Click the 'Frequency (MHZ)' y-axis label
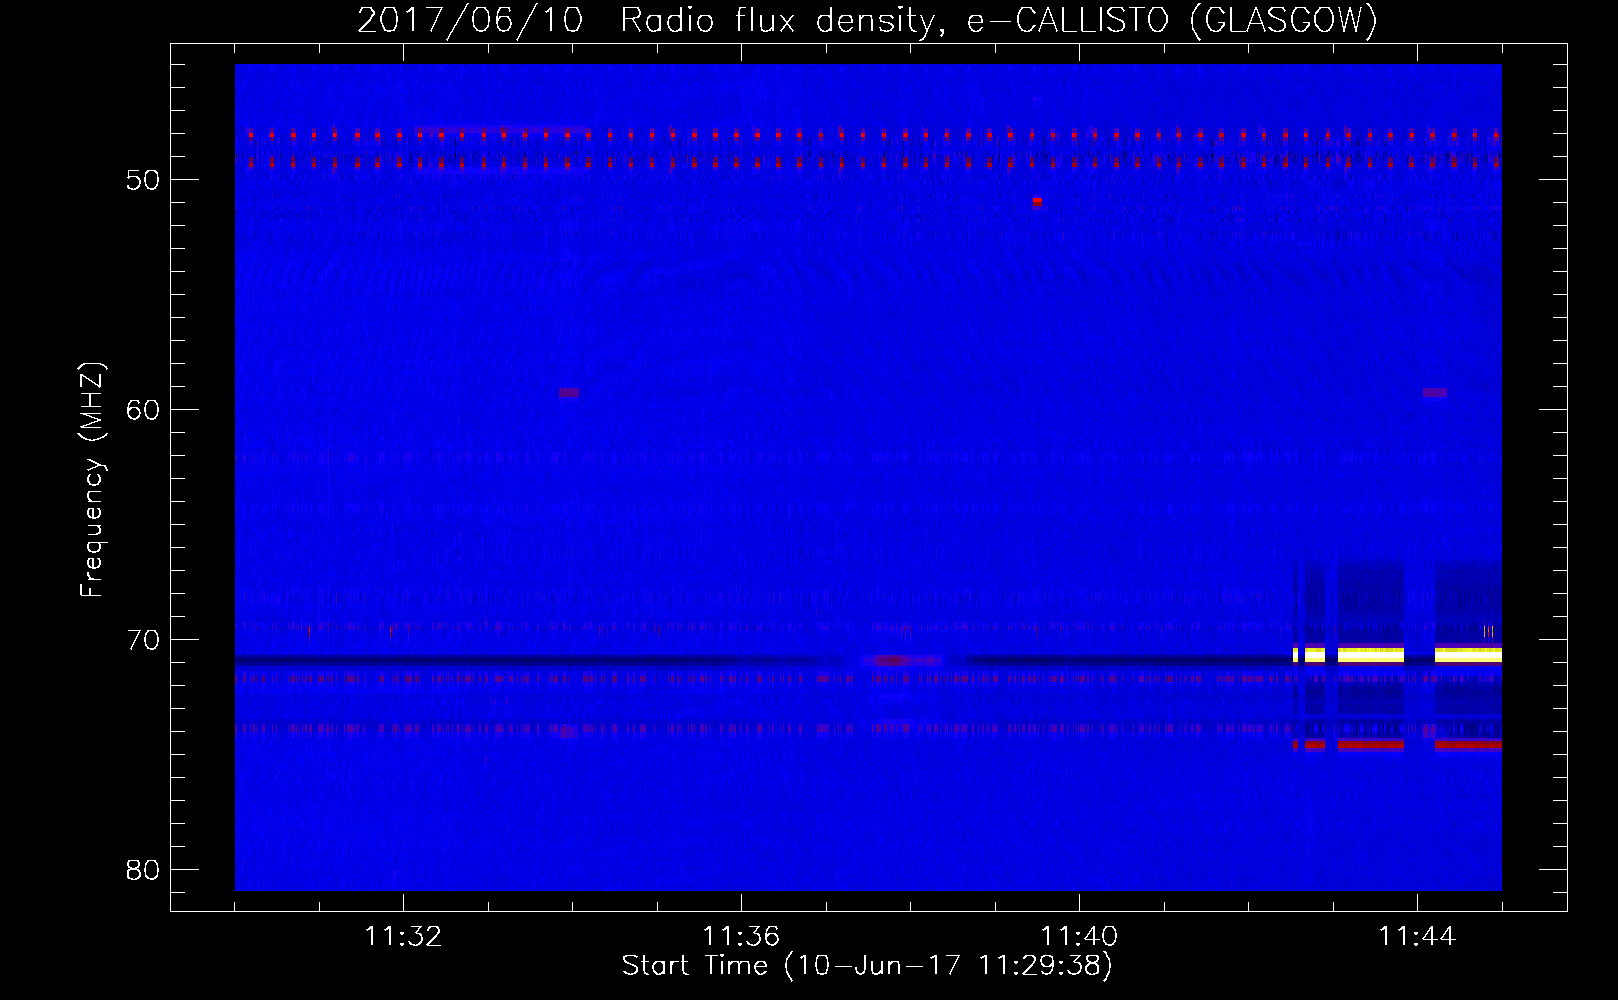This screenshot has width=1618, height=1000. click(92, 480)
